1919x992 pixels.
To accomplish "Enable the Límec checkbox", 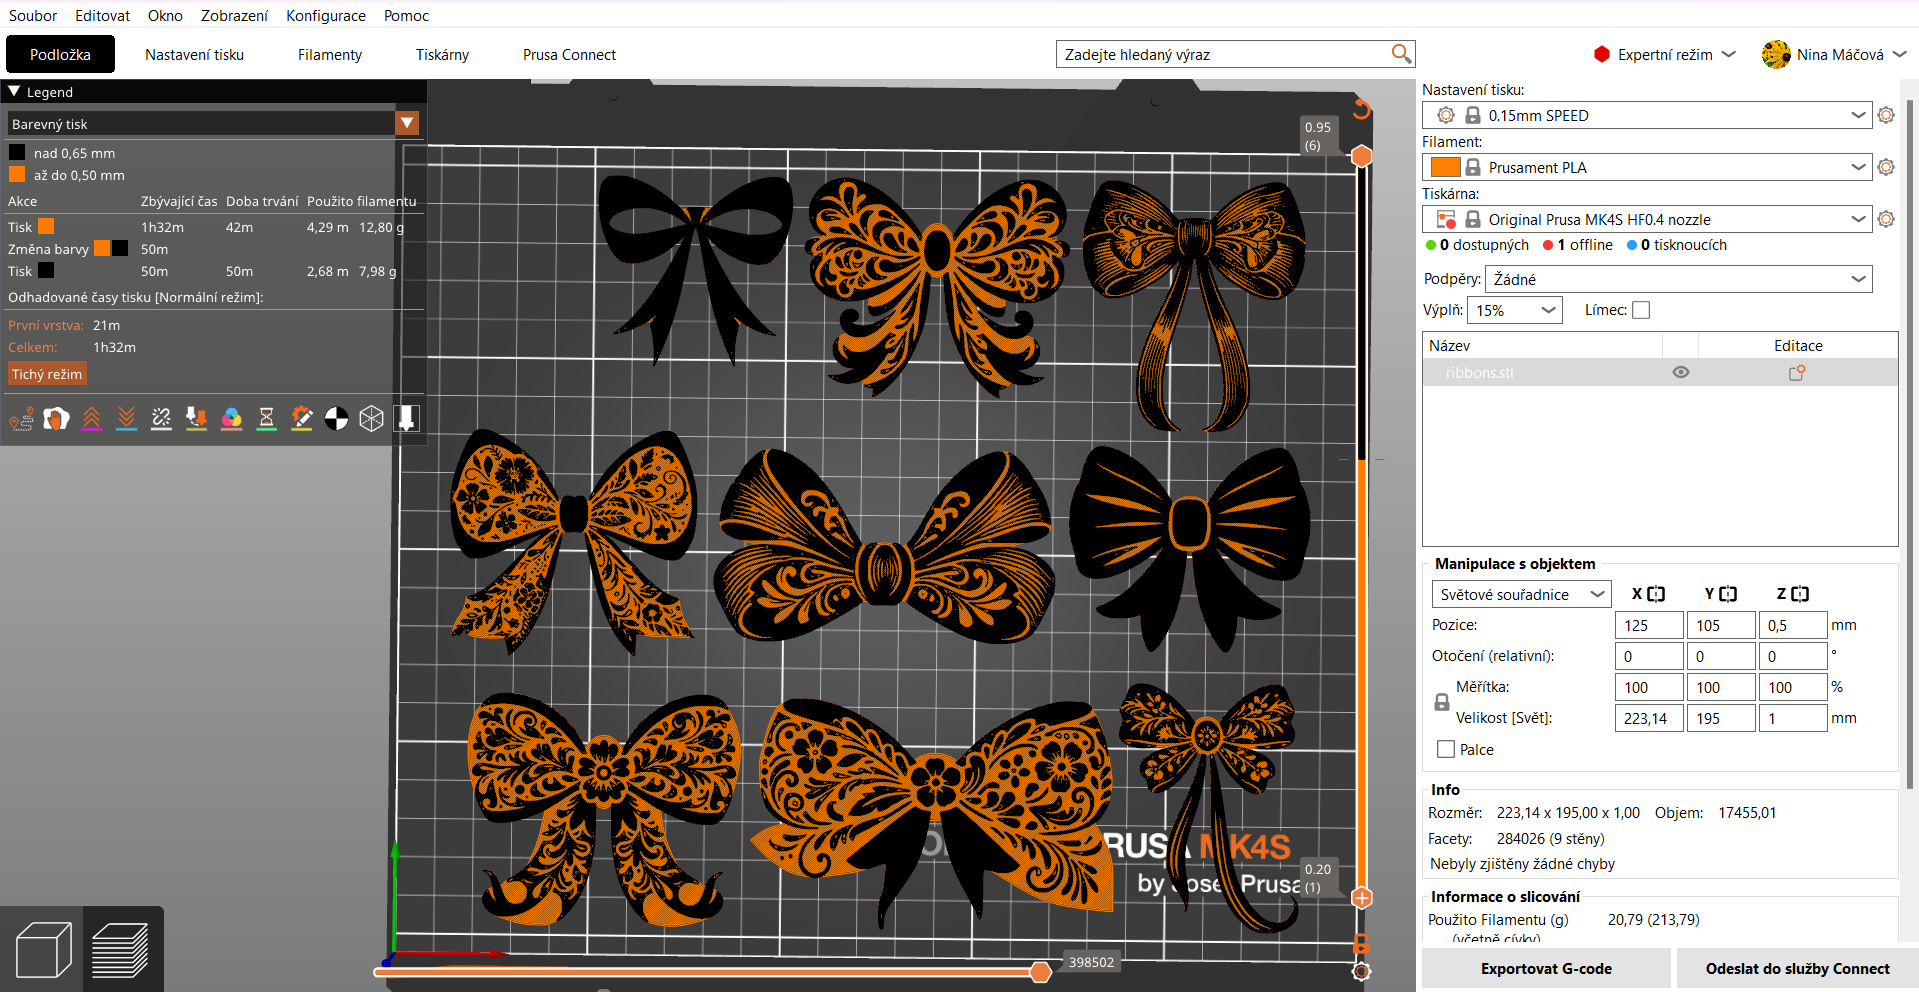I will 1641,310.
